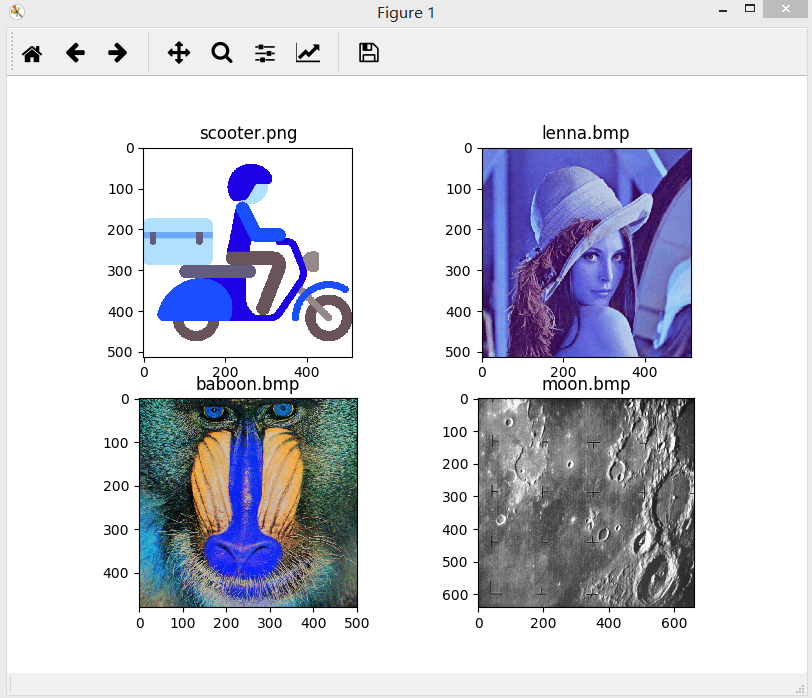Viewport: 812px width, 698px height.
Task: Click the toolbar drag handle at the left edge
Action: [12, 52]
